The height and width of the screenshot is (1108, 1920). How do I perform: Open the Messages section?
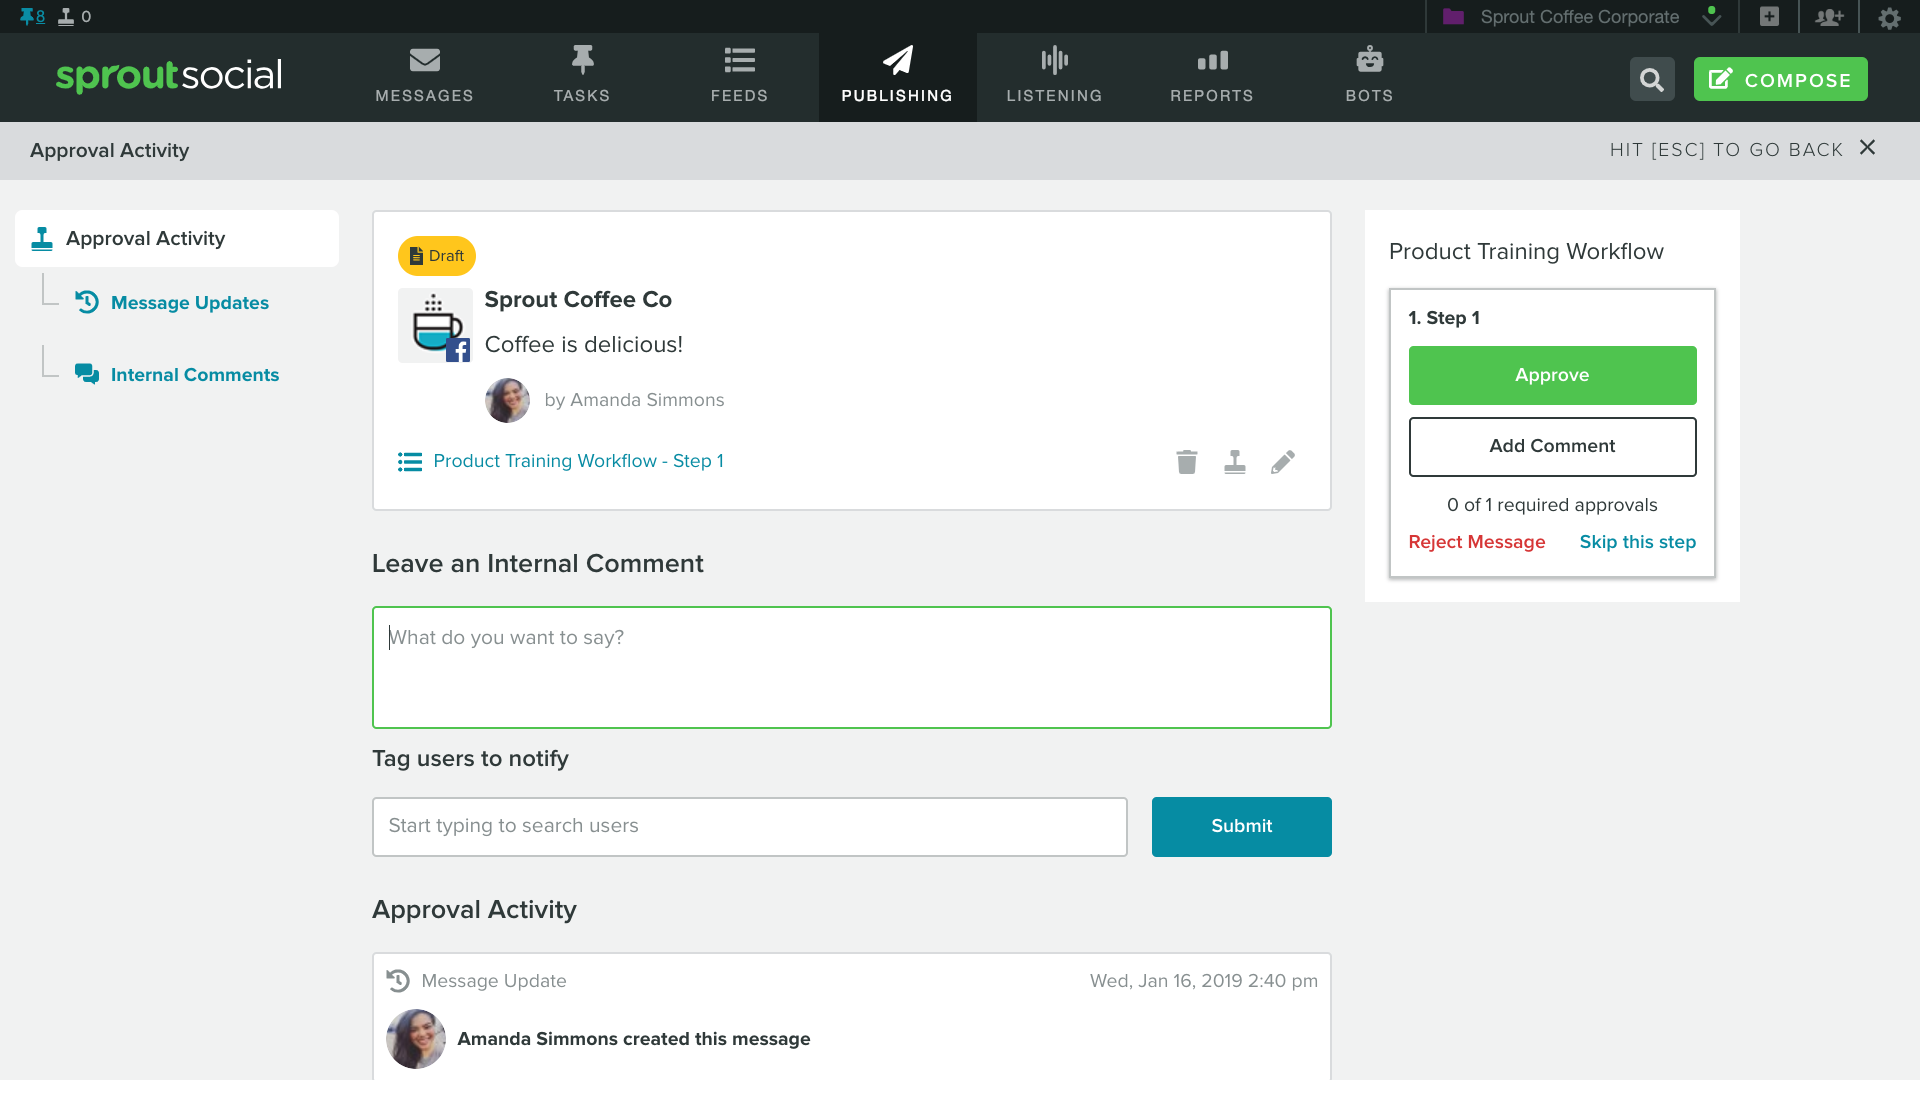coord(424,77)
